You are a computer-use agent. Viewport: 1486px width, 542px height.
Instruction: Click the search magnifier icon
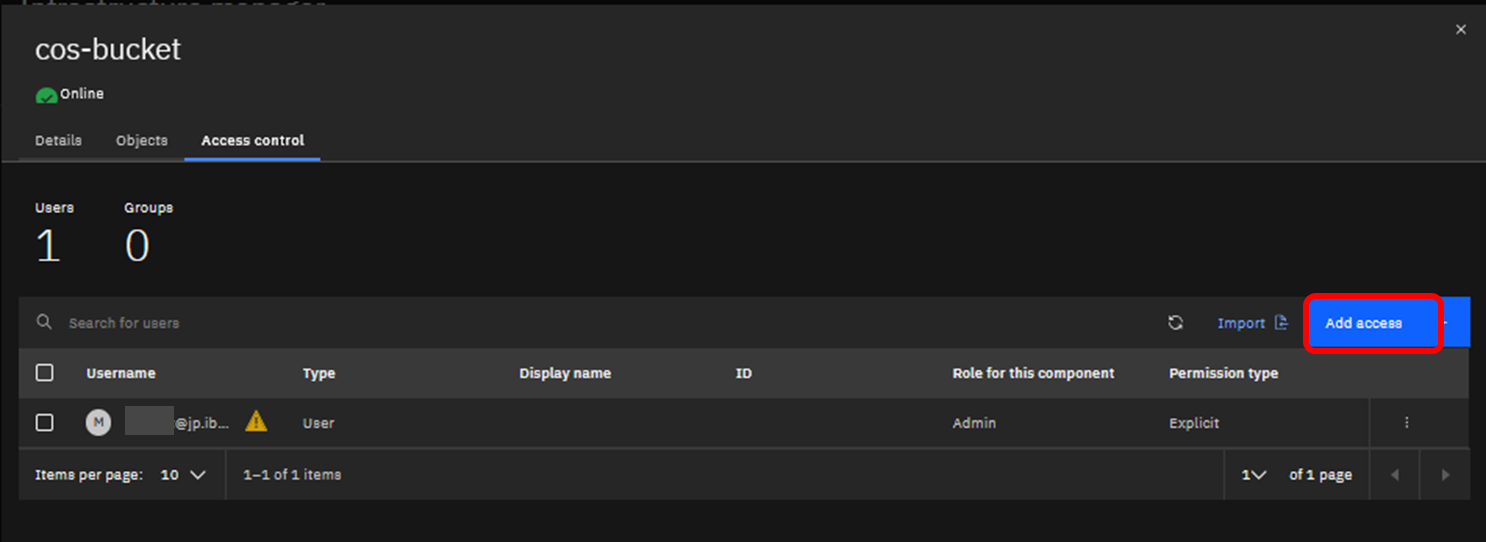click(44, 323)
